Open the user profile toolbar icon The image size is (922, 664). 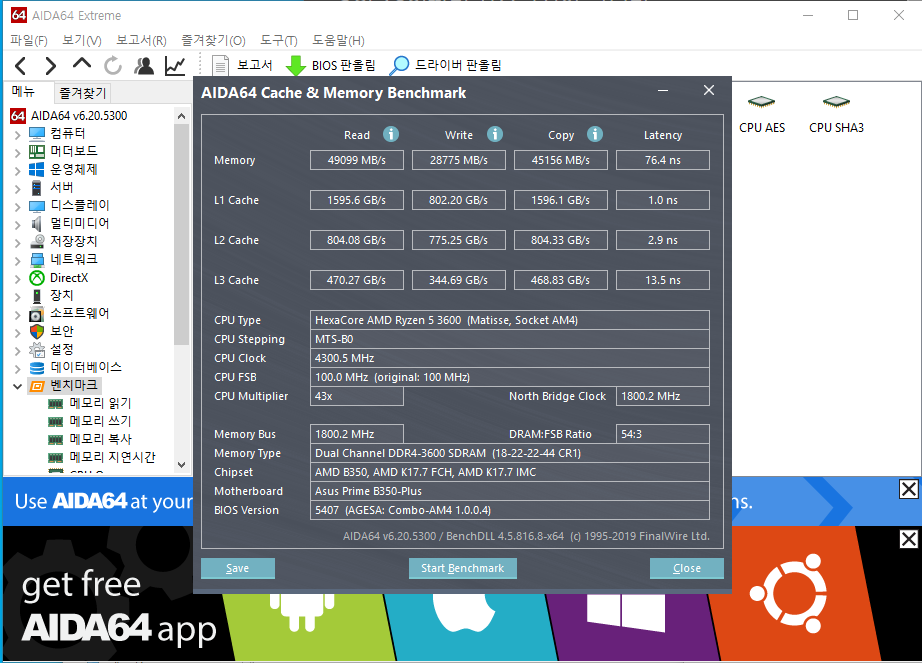(144, 66)
